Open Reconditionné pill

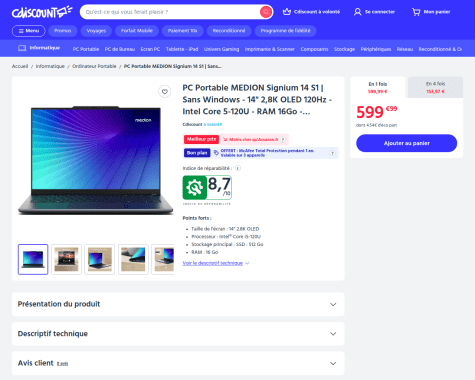pyautogui.click(x=229, y=31)
